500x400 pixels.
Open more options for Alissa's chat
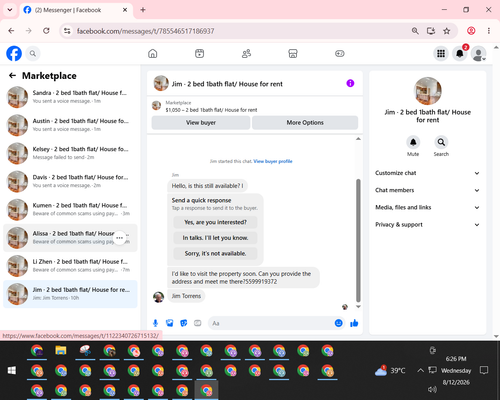point(120,238)
